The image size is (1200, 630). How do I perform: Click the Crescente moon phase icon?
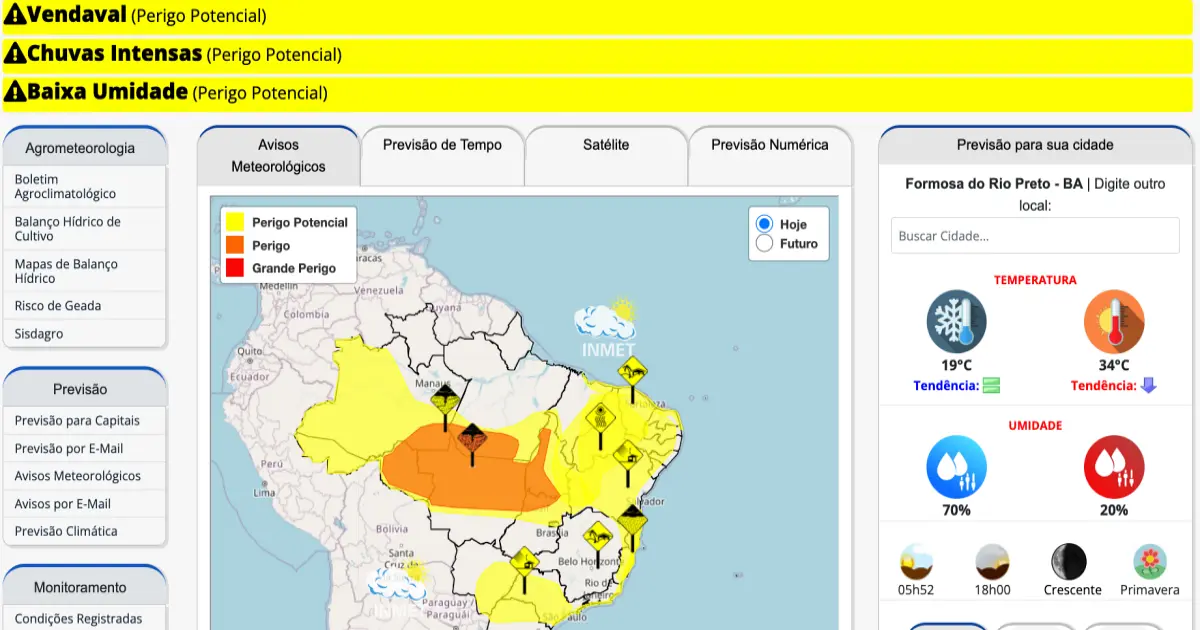[1068, 561]
